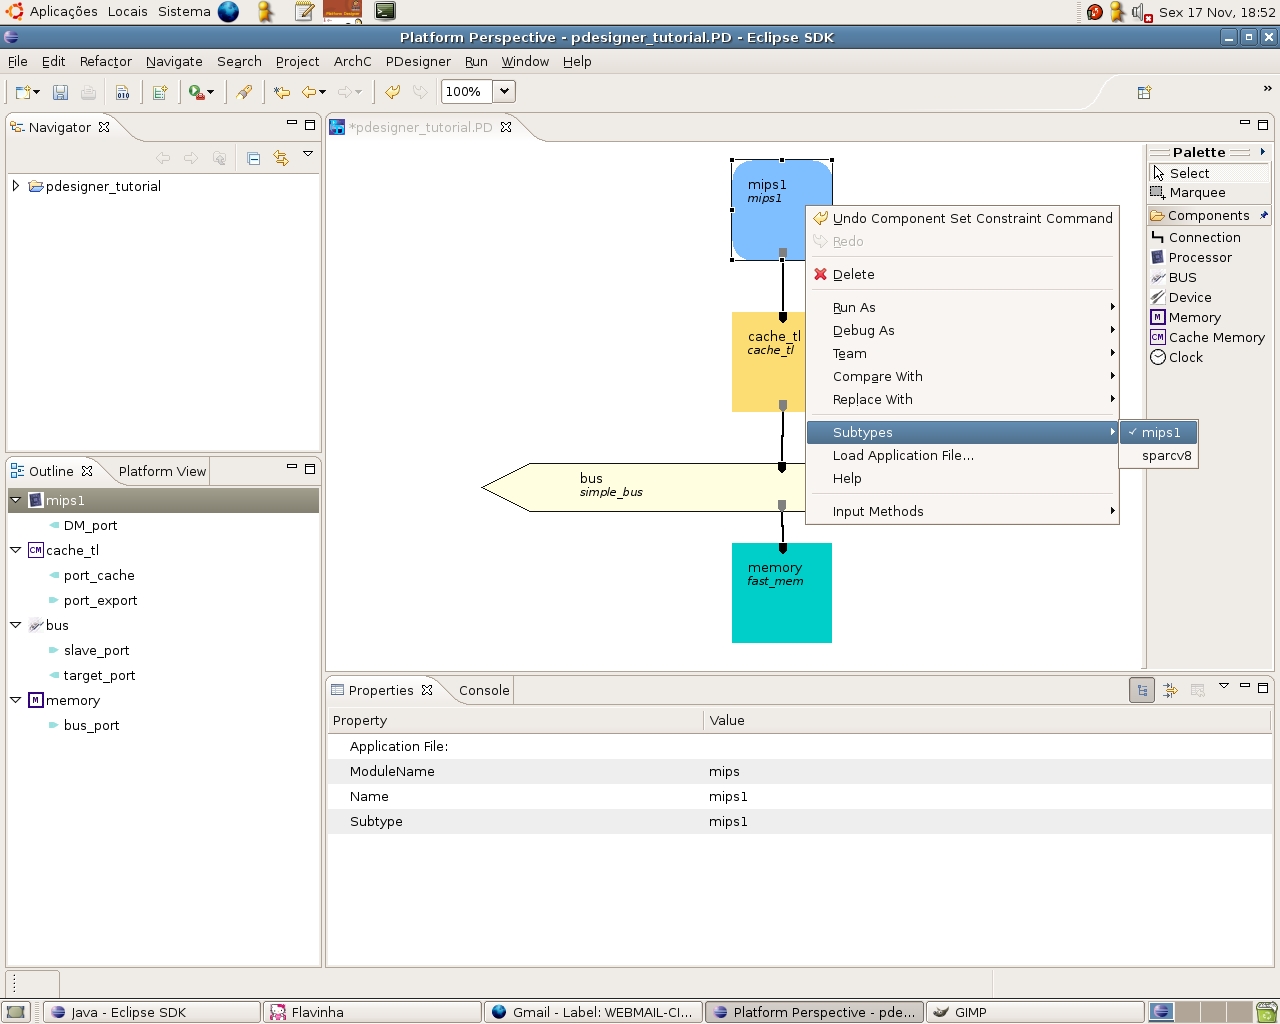Collapse cache_tl node in Outline
The image size is (1280, 1024).
16,550
